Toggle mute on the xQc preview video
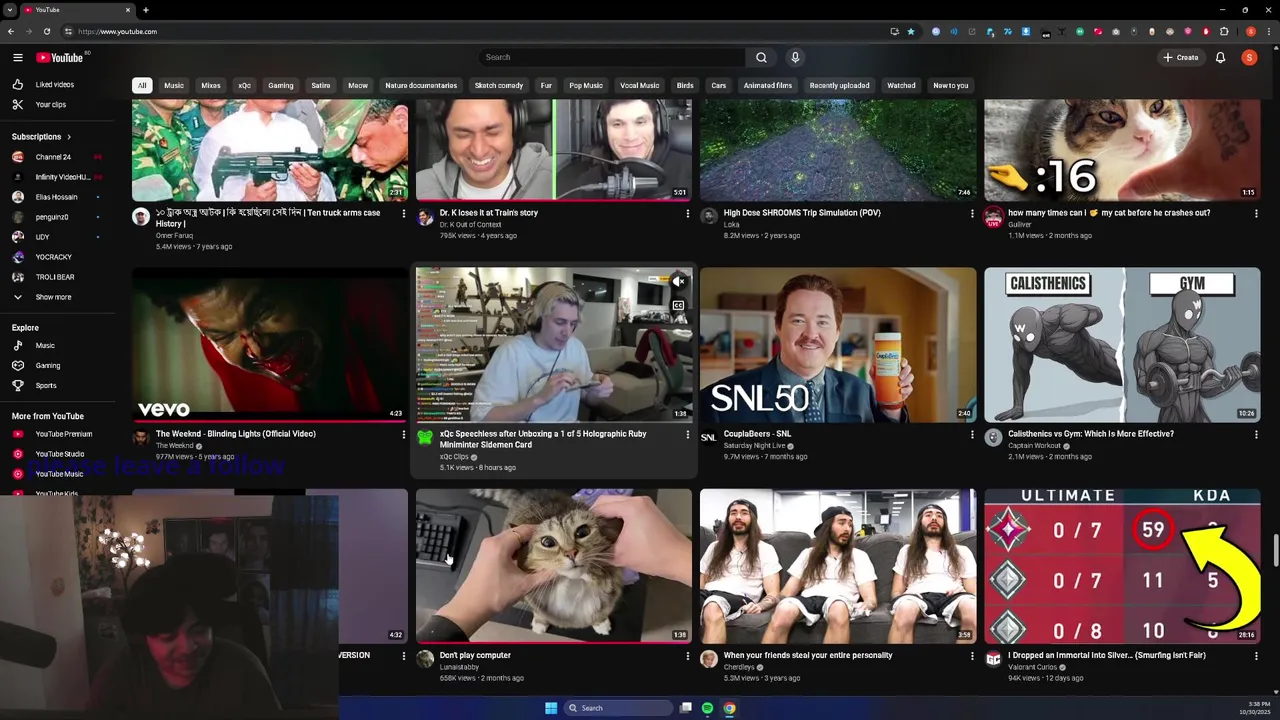 678,281
